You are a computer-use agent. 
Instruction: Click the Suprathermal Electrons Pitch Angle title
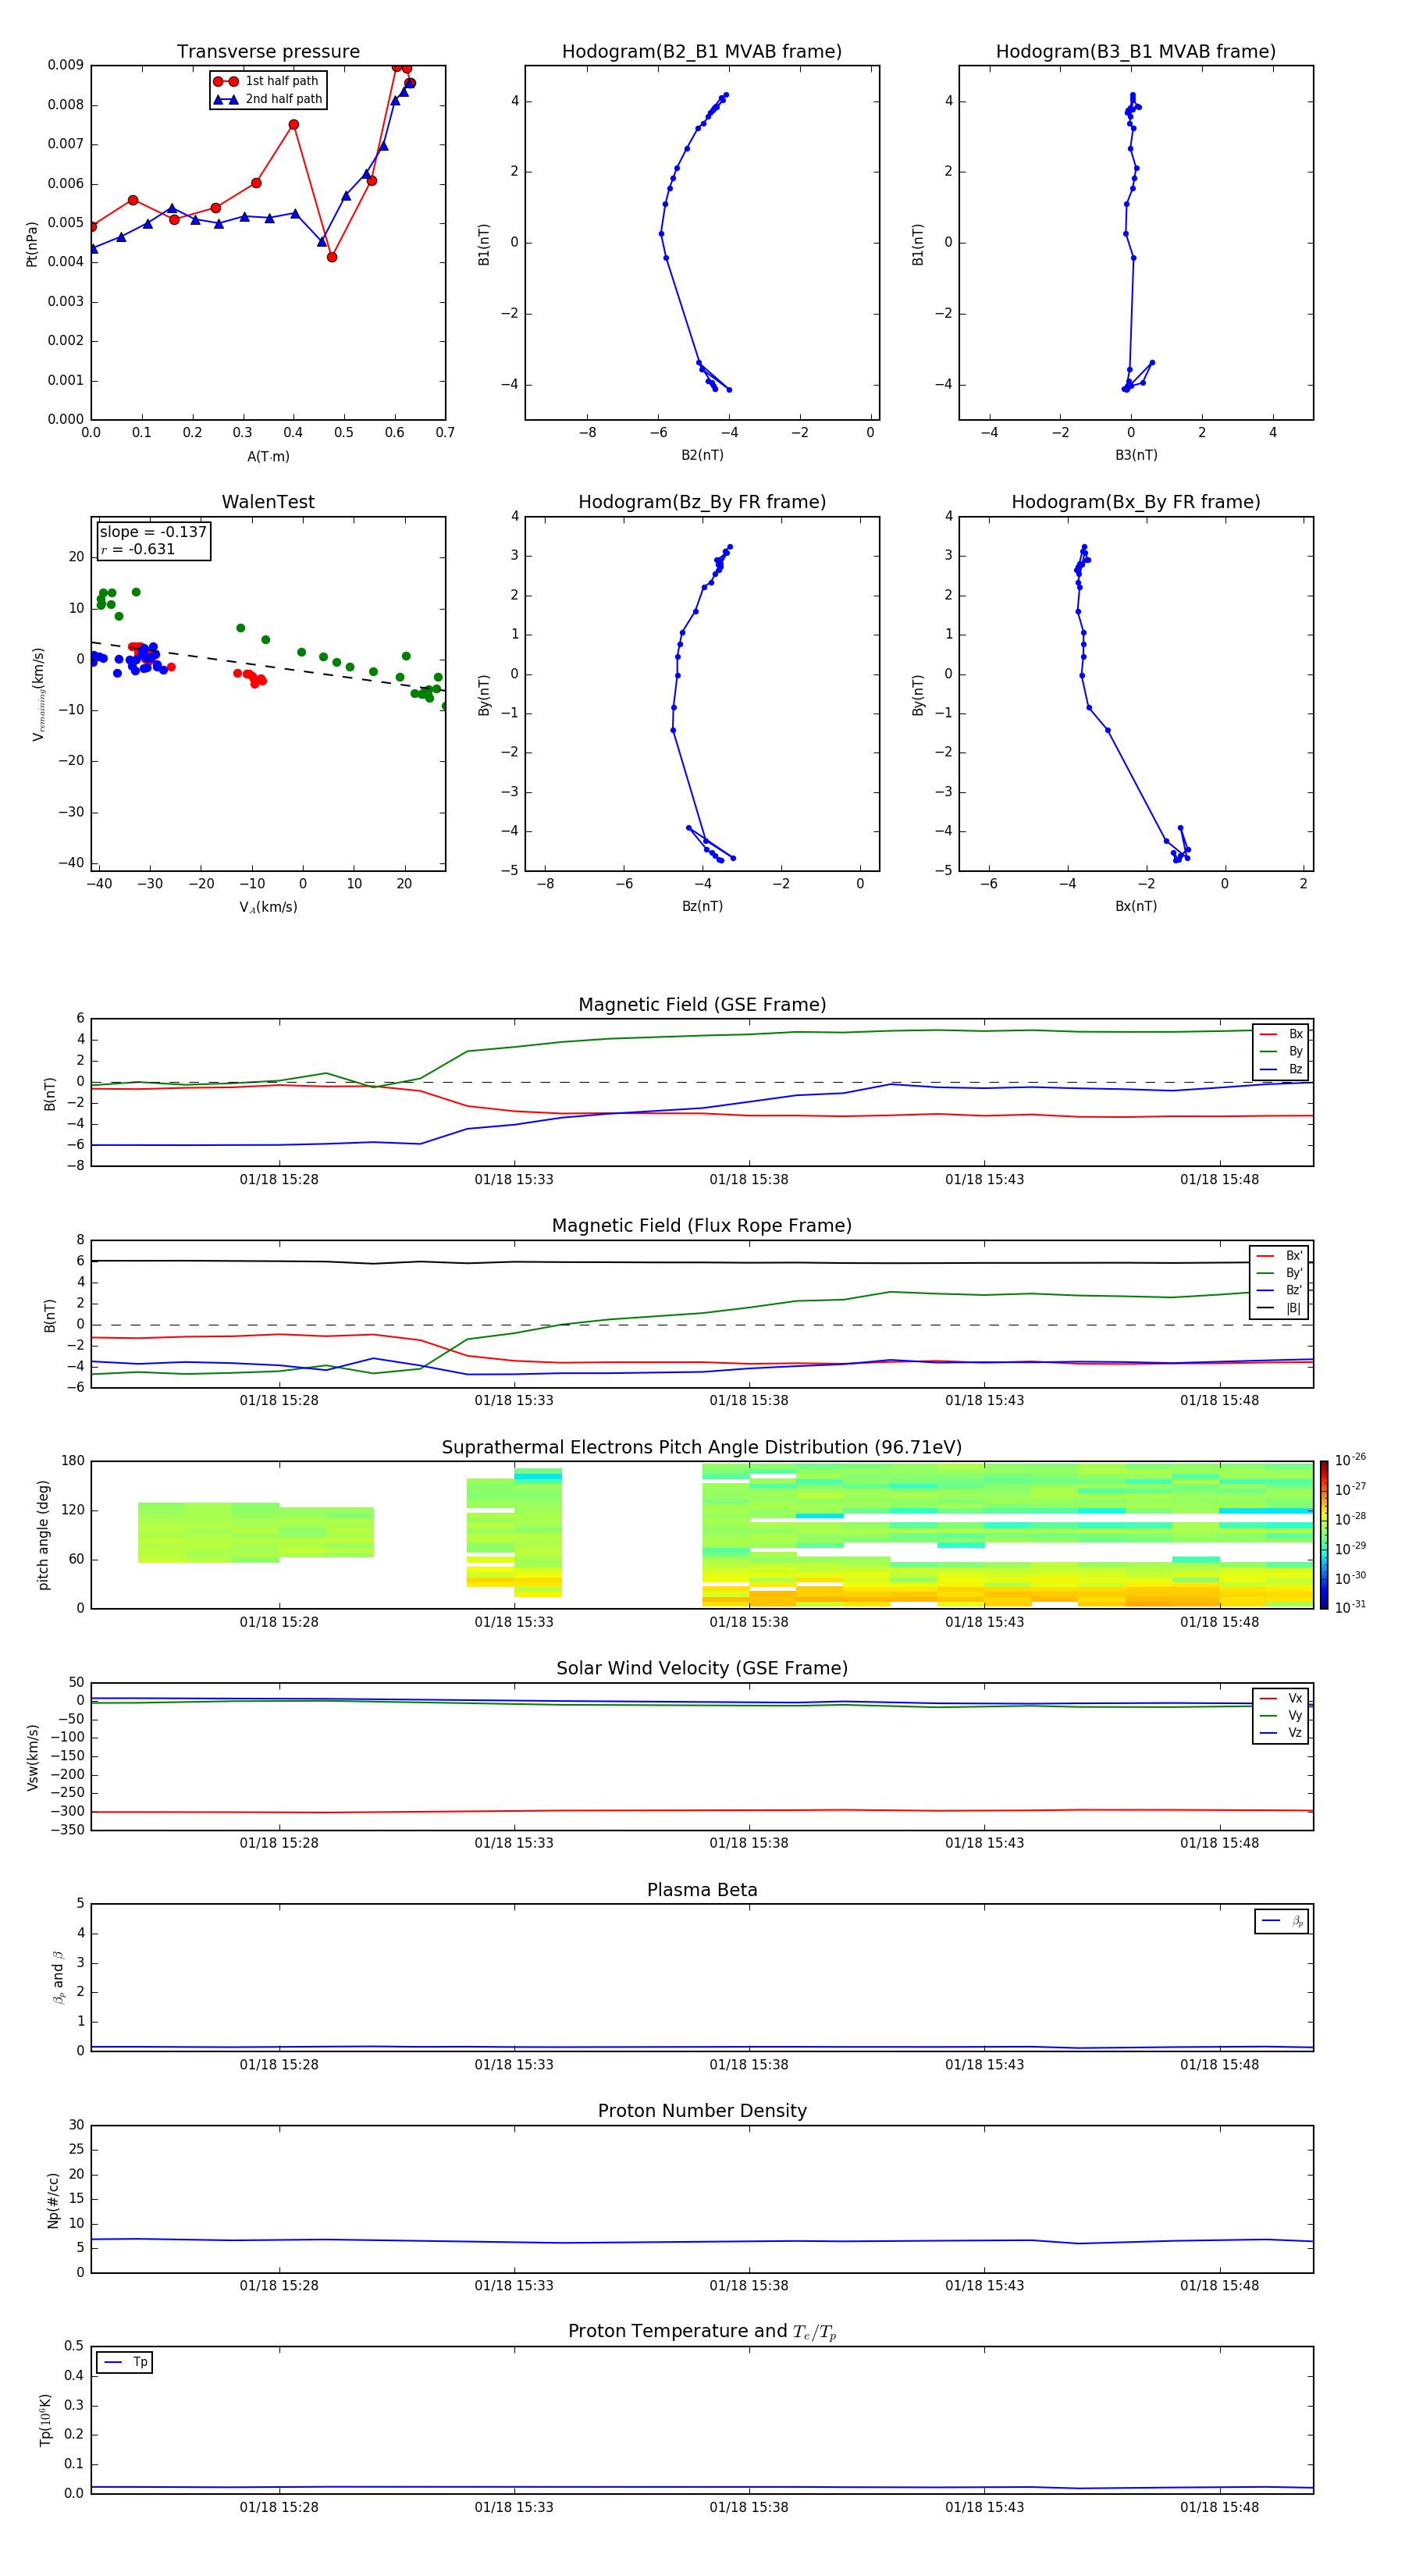pyautogui.click(x=702, y=1447)
